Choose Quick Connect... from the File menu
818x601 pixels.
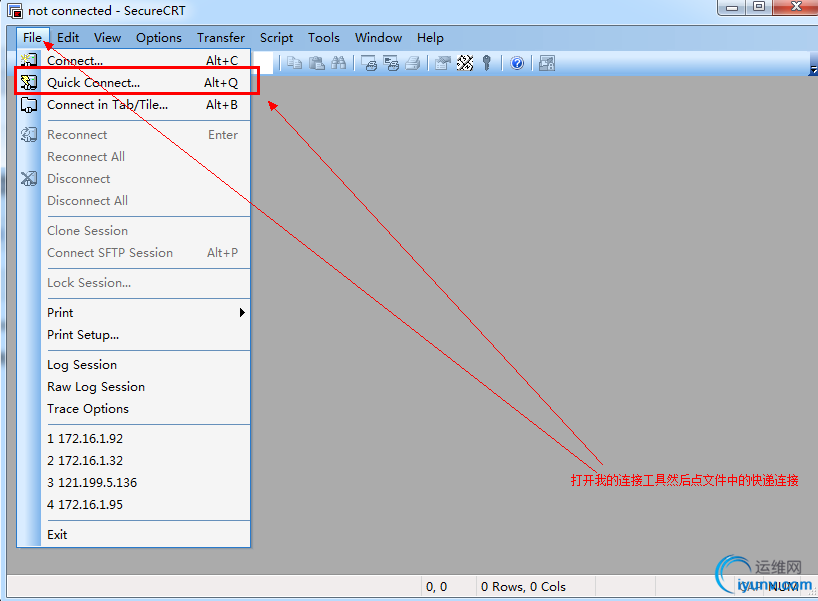(x=134, y=82)
